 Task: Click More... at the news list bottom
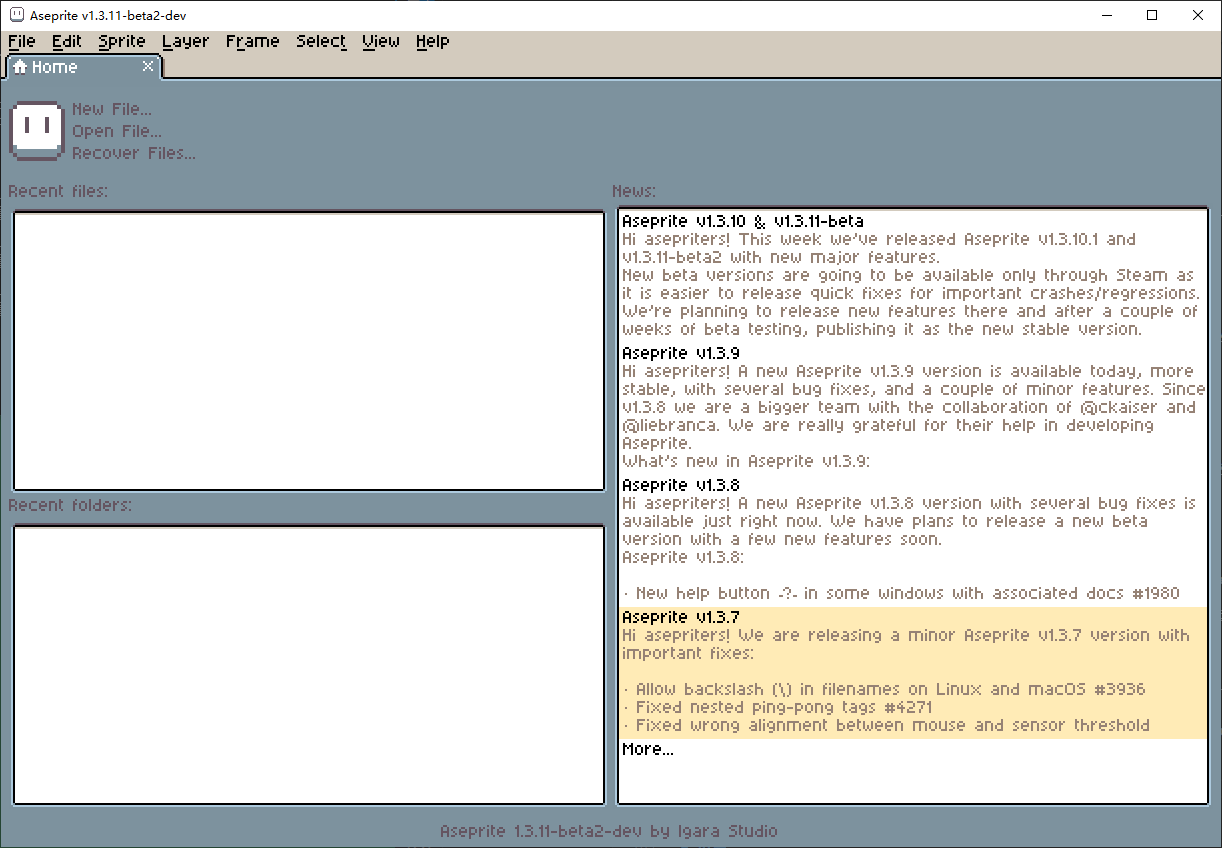click(648, 749)
